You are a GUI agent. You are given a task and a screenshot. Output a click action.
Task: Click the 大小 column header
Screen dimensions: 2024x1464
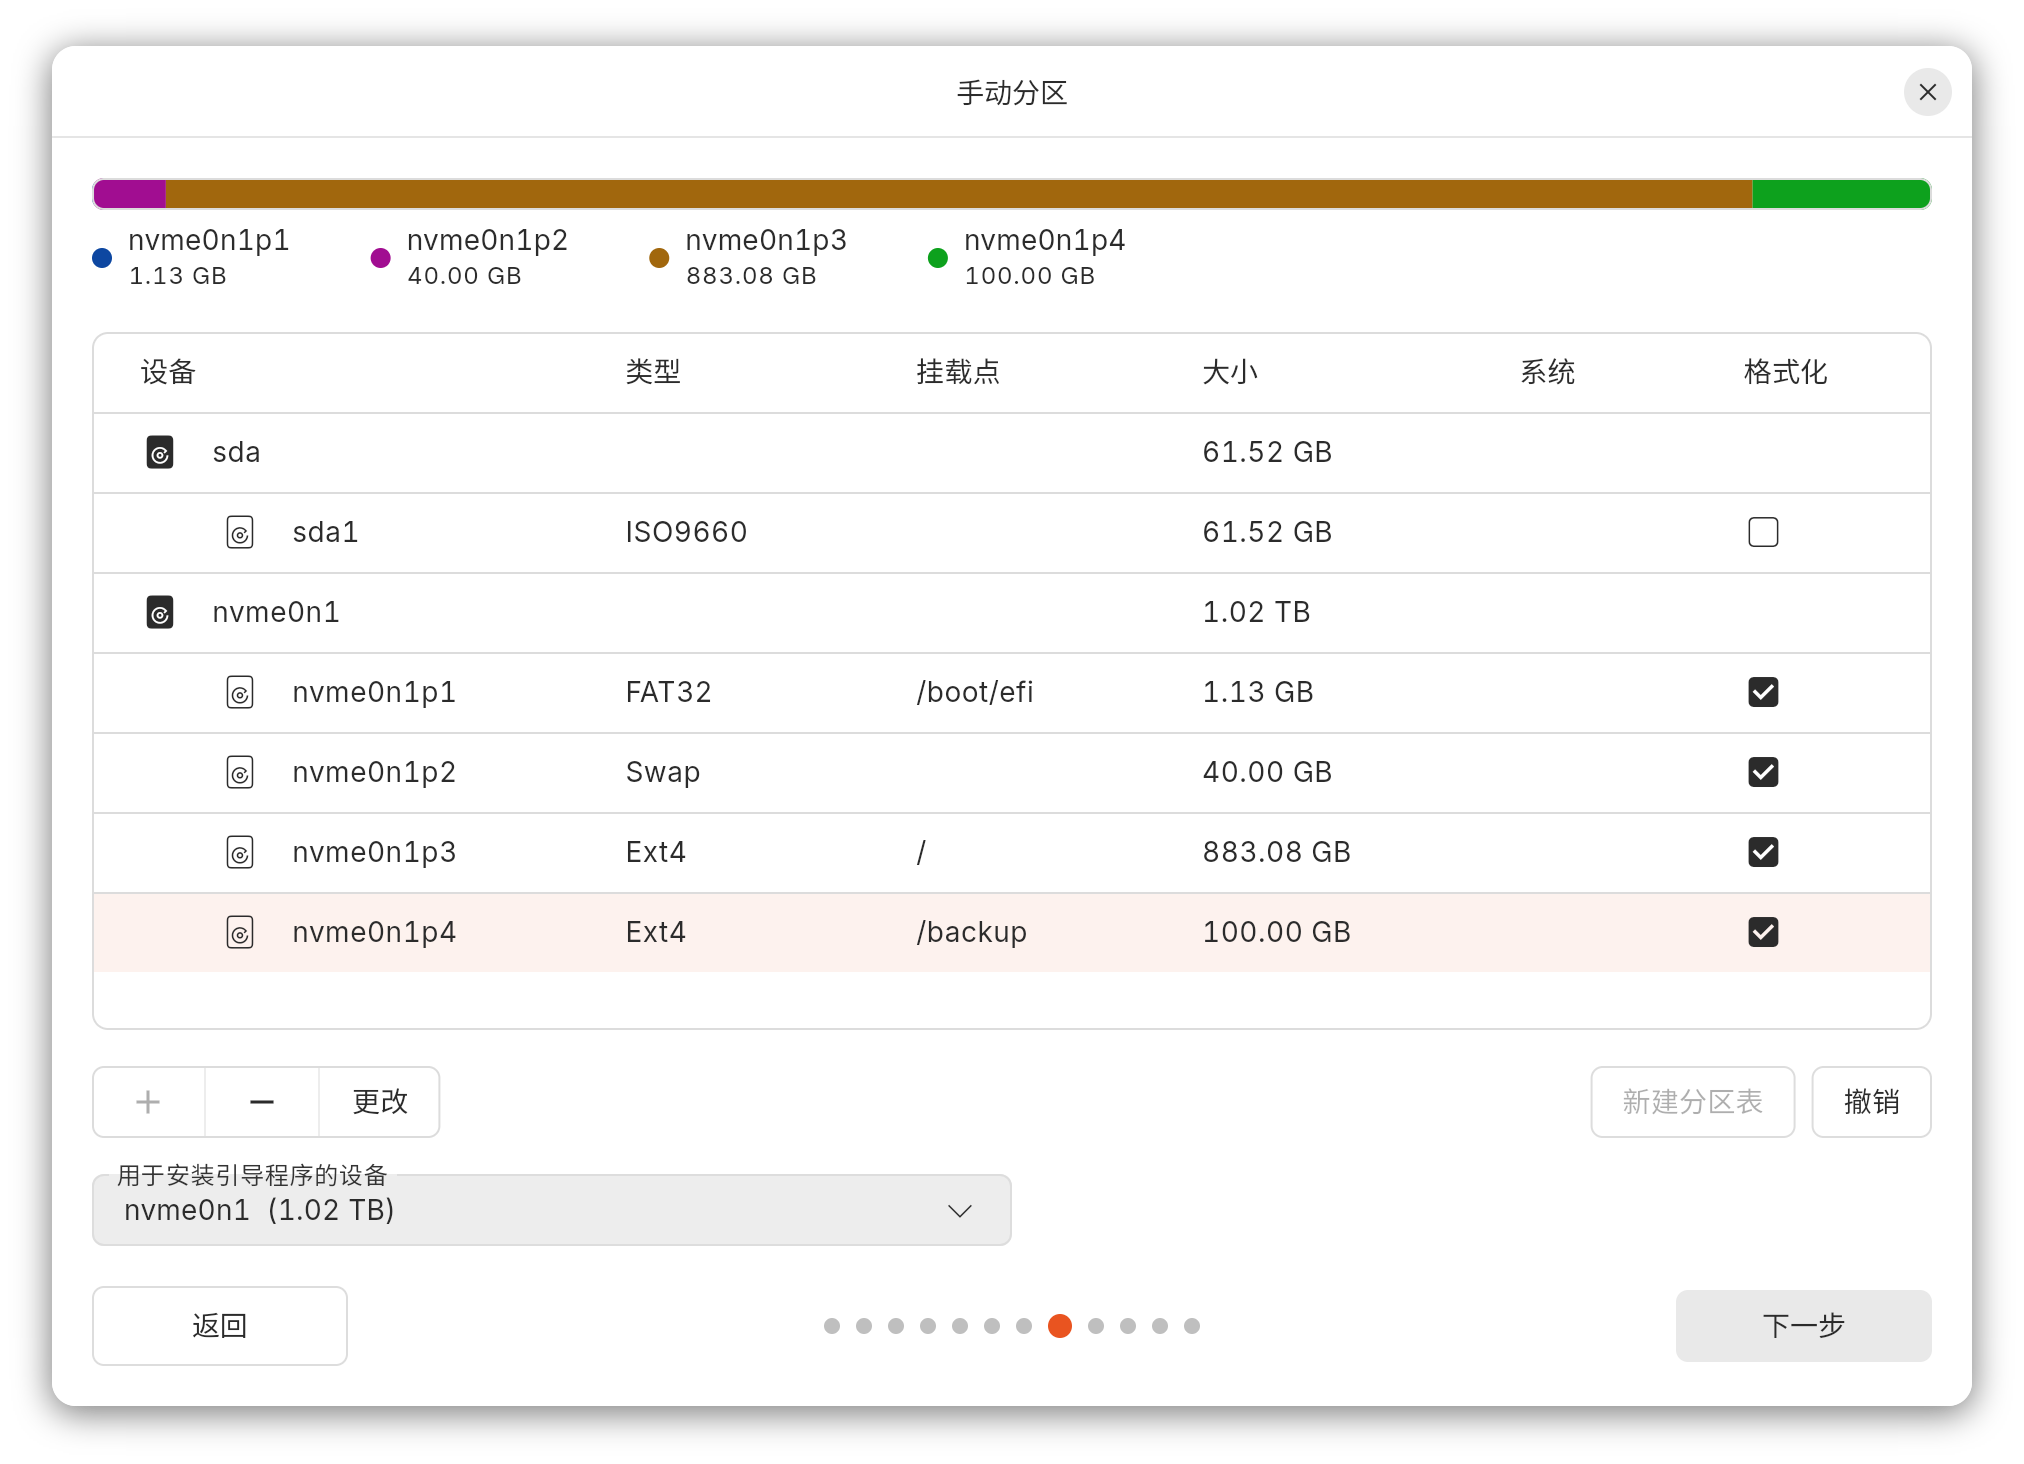(x=1230, y=372)
